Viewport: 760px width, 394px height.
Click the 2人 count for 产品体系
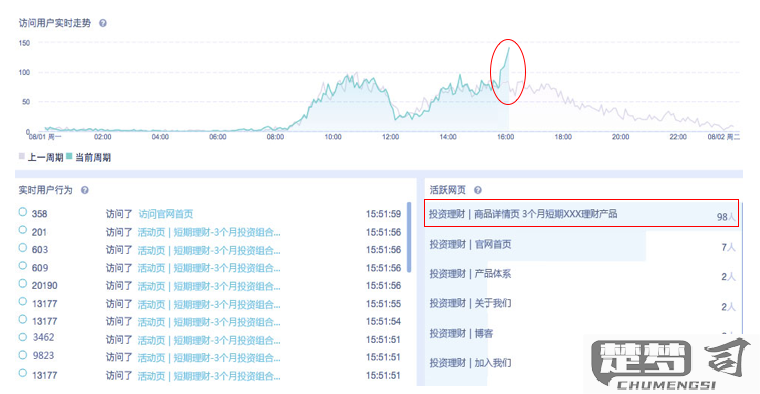coord(728,277)
